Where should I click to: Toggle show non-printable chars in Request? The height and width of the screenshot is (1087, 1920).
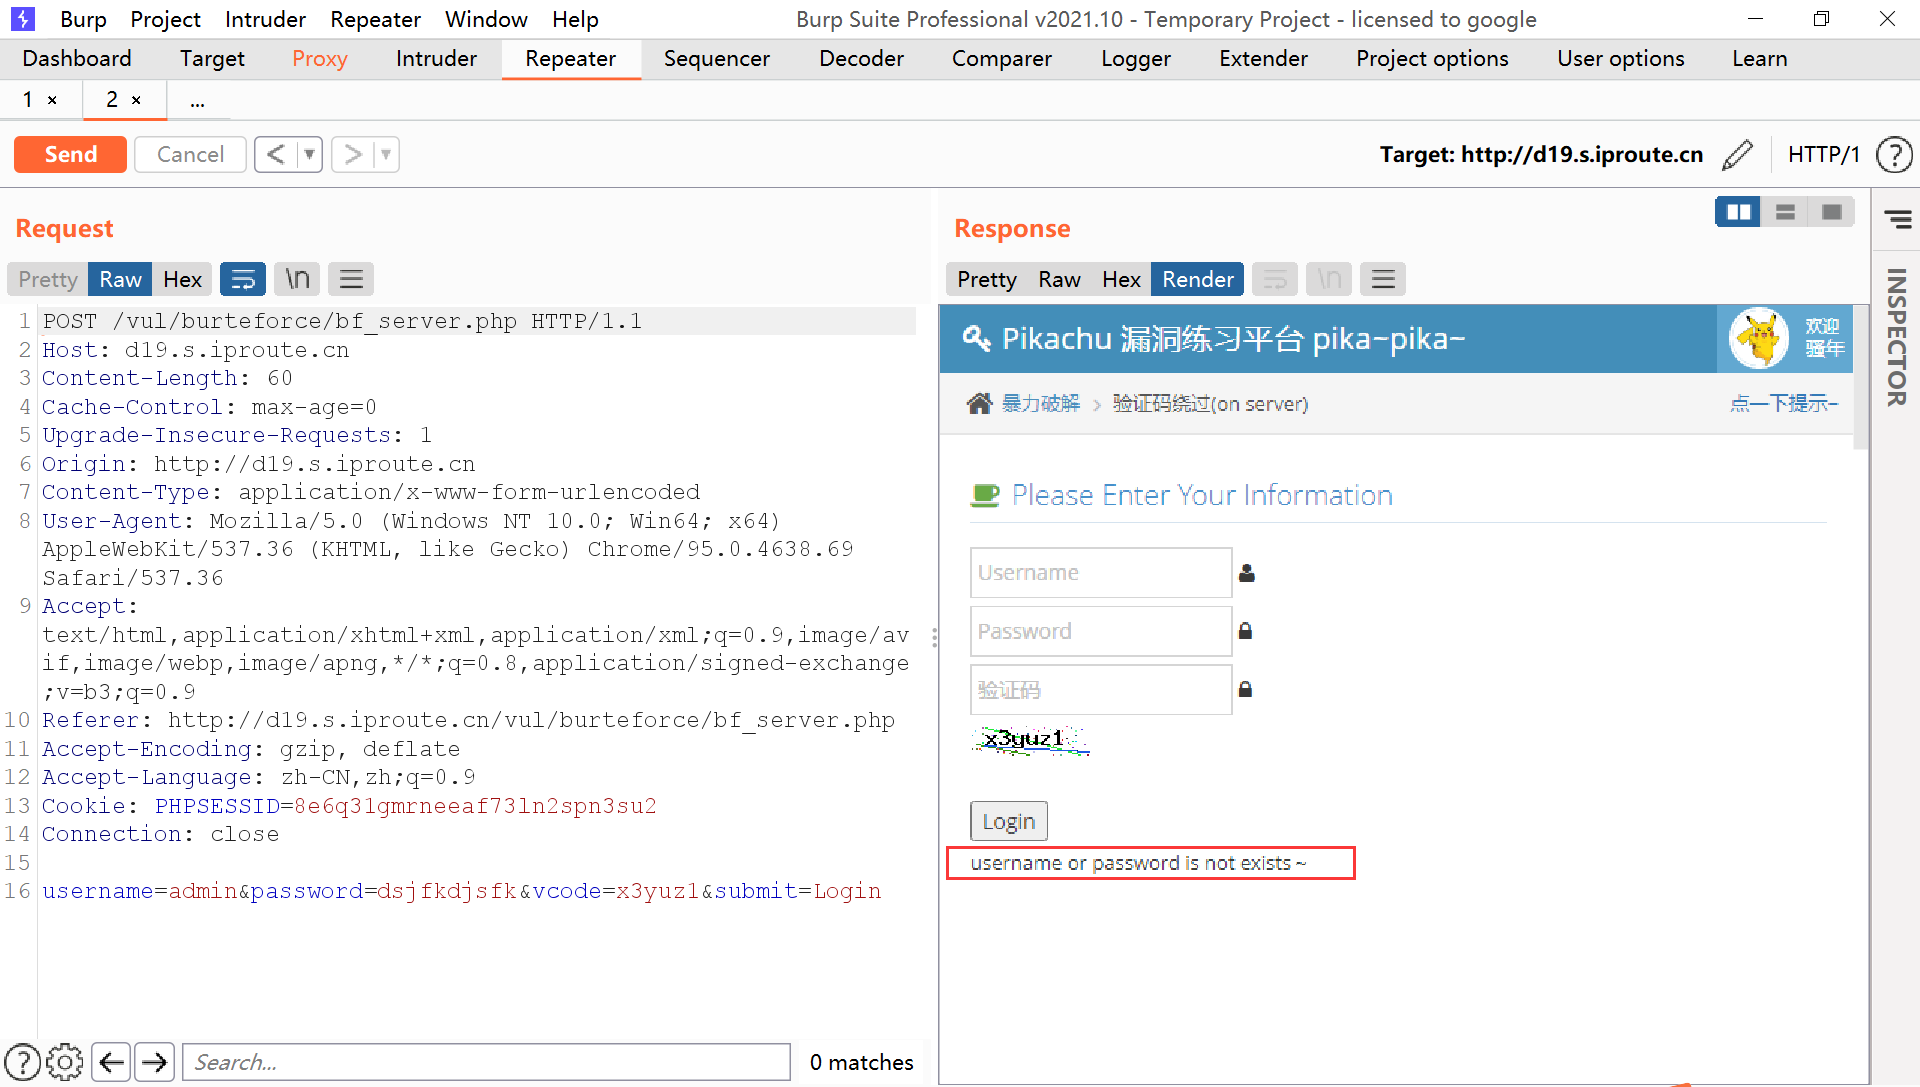tap(297, 279)
